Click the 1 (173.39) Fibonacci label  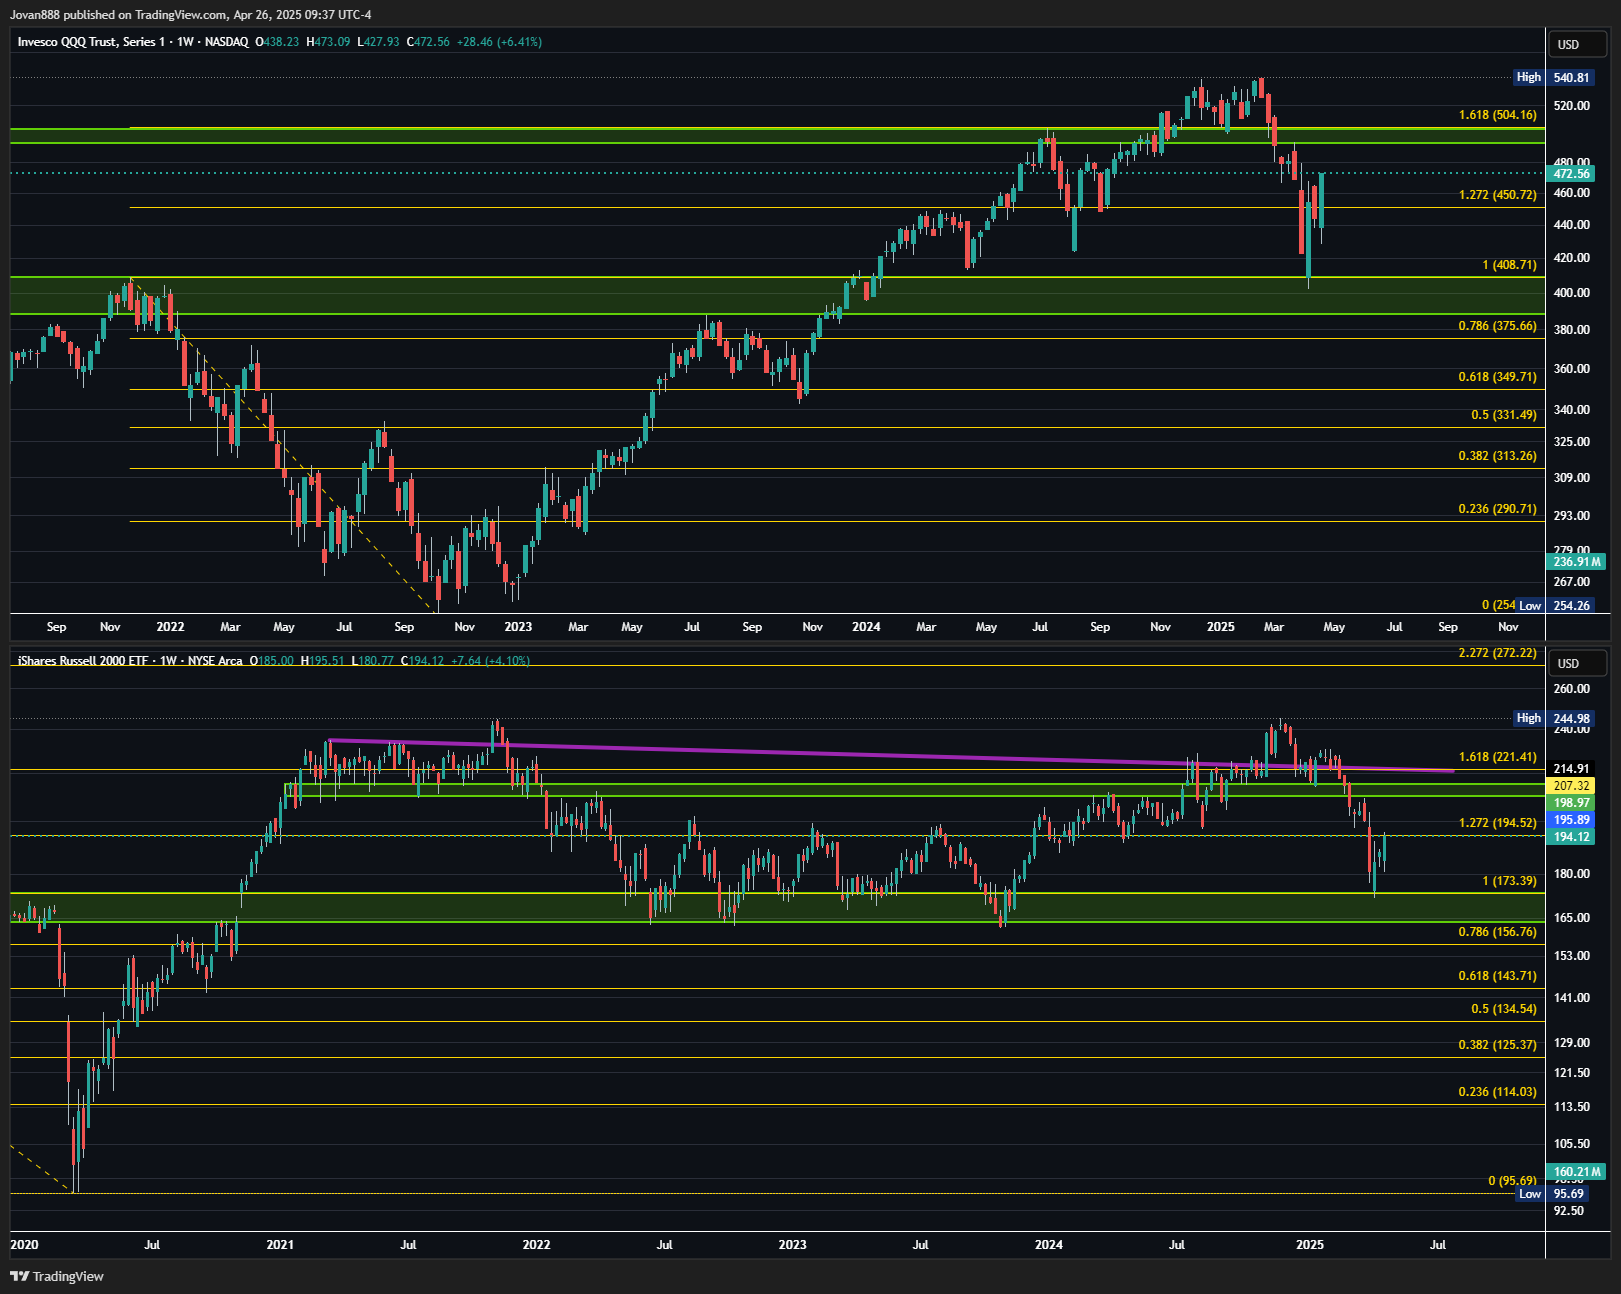coord(1509,881)
